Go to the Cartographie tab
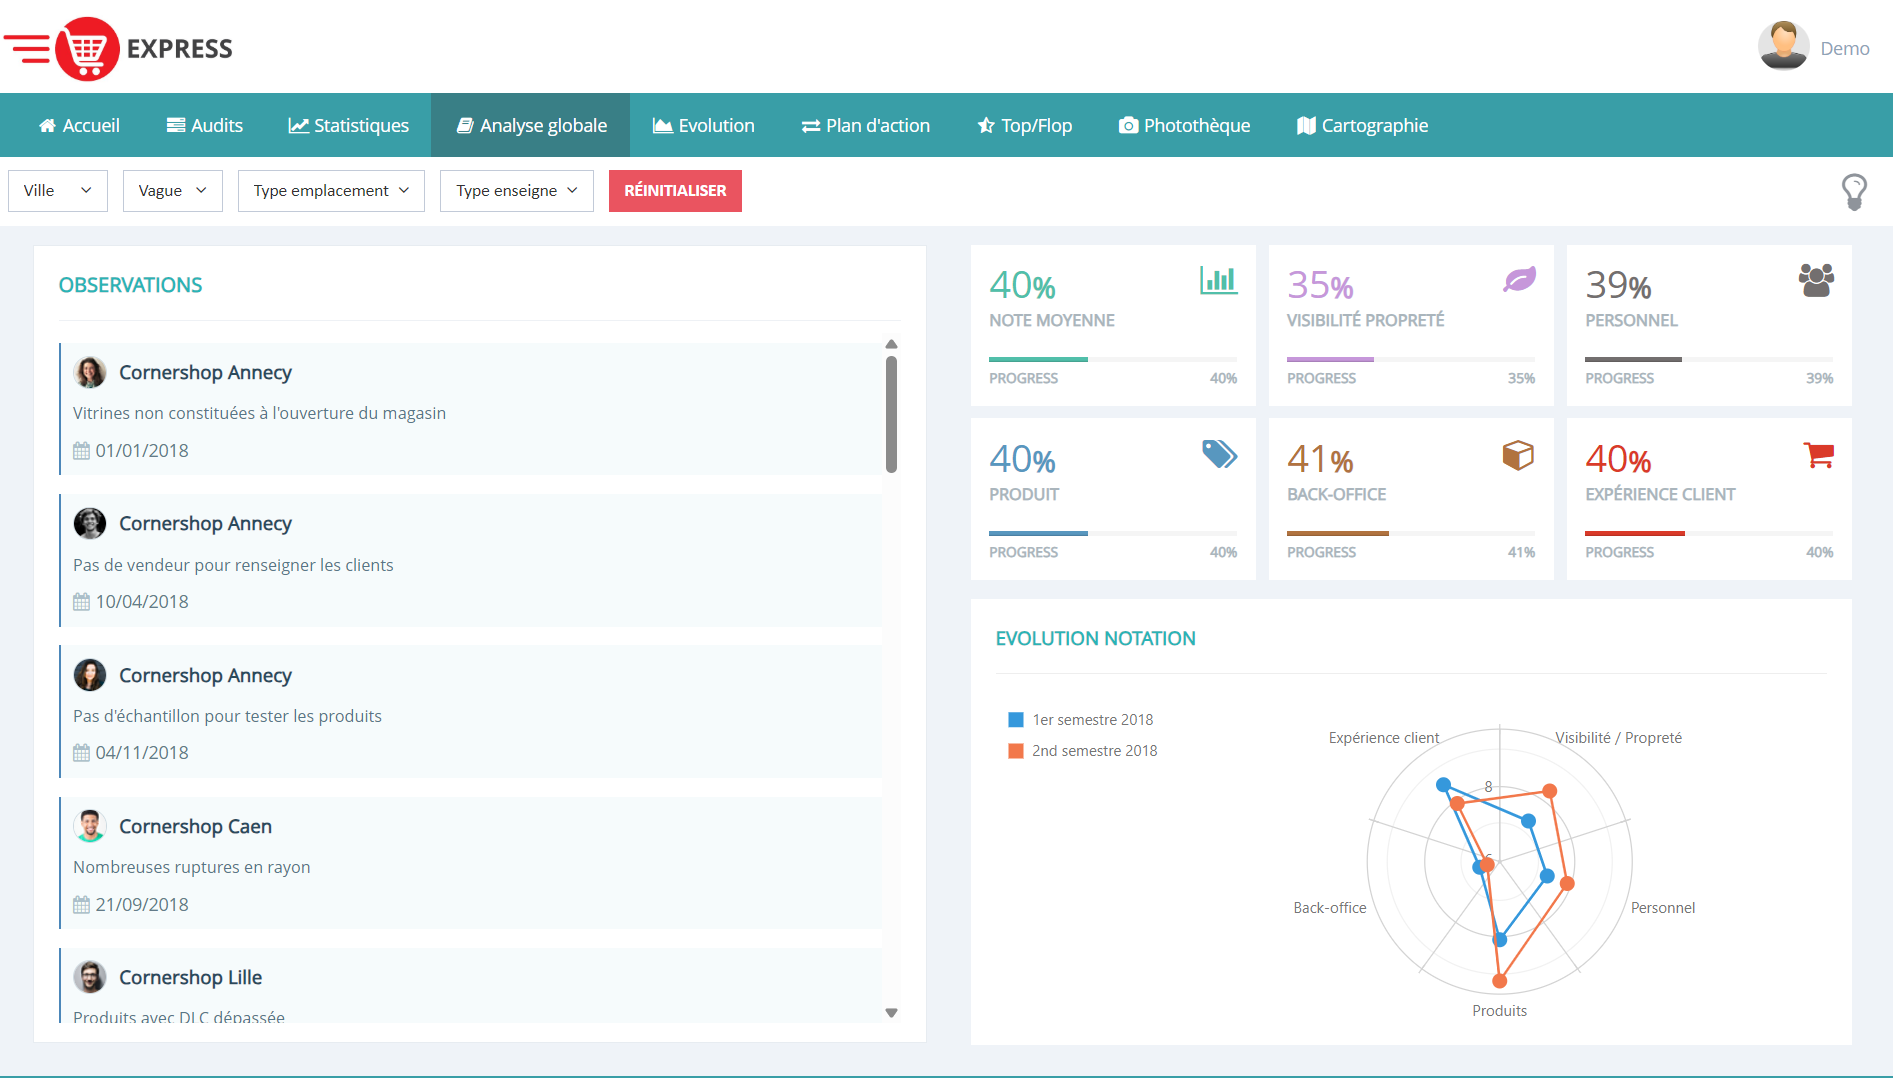The width and height of the screenshot is (1893, 1078). (1363, 124)
